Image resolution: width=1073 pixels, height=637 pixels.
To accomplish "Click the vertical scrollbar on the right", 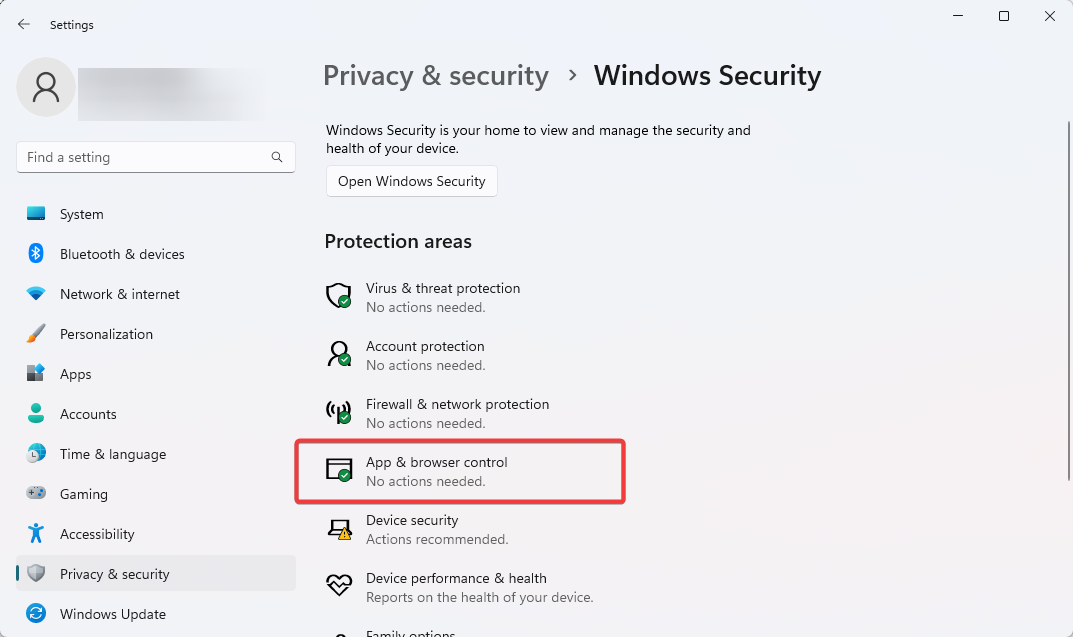I will click(x=1069, y=301).
